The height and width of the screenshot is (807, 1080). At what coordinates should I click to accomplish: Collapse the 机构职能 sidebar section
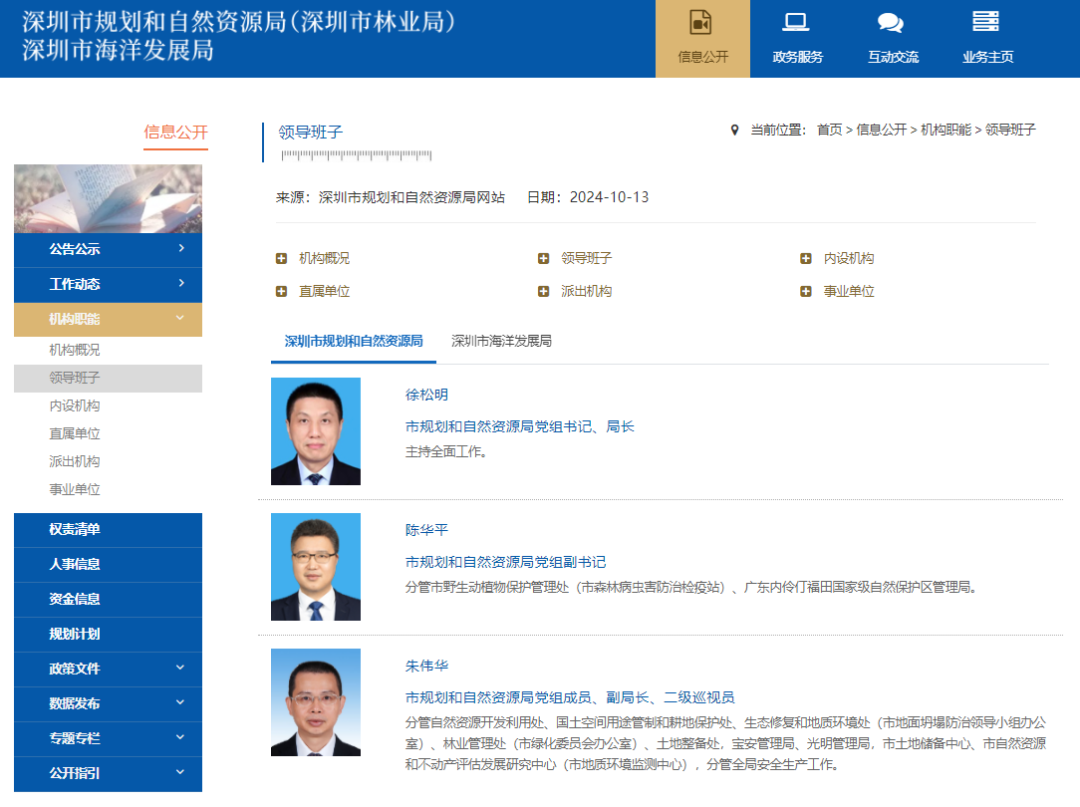181,319
